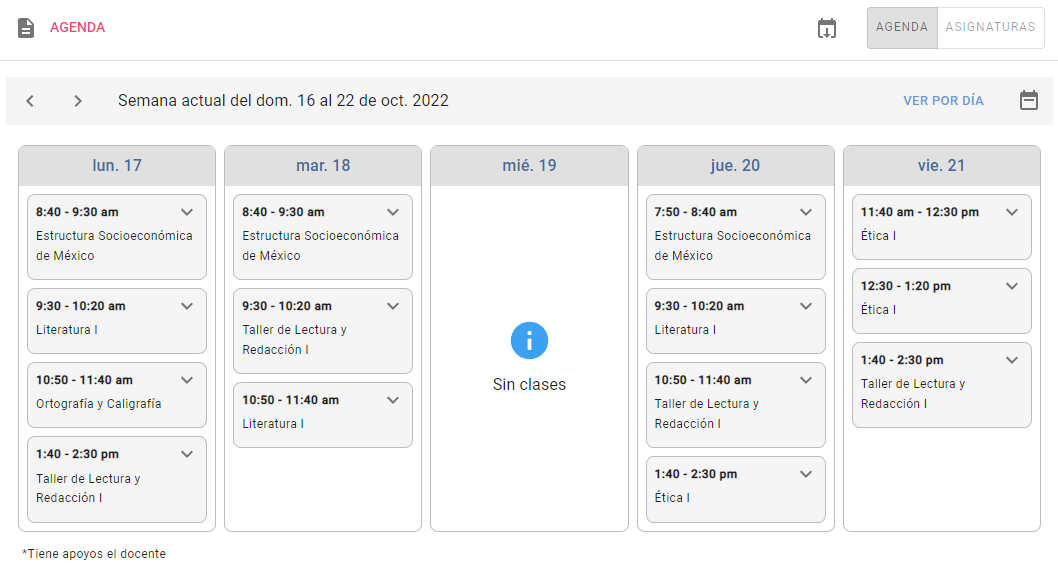Expand Thursday 1:40 pm Ética I chevron
1058x568 pixels.
[x=806, y=474]
